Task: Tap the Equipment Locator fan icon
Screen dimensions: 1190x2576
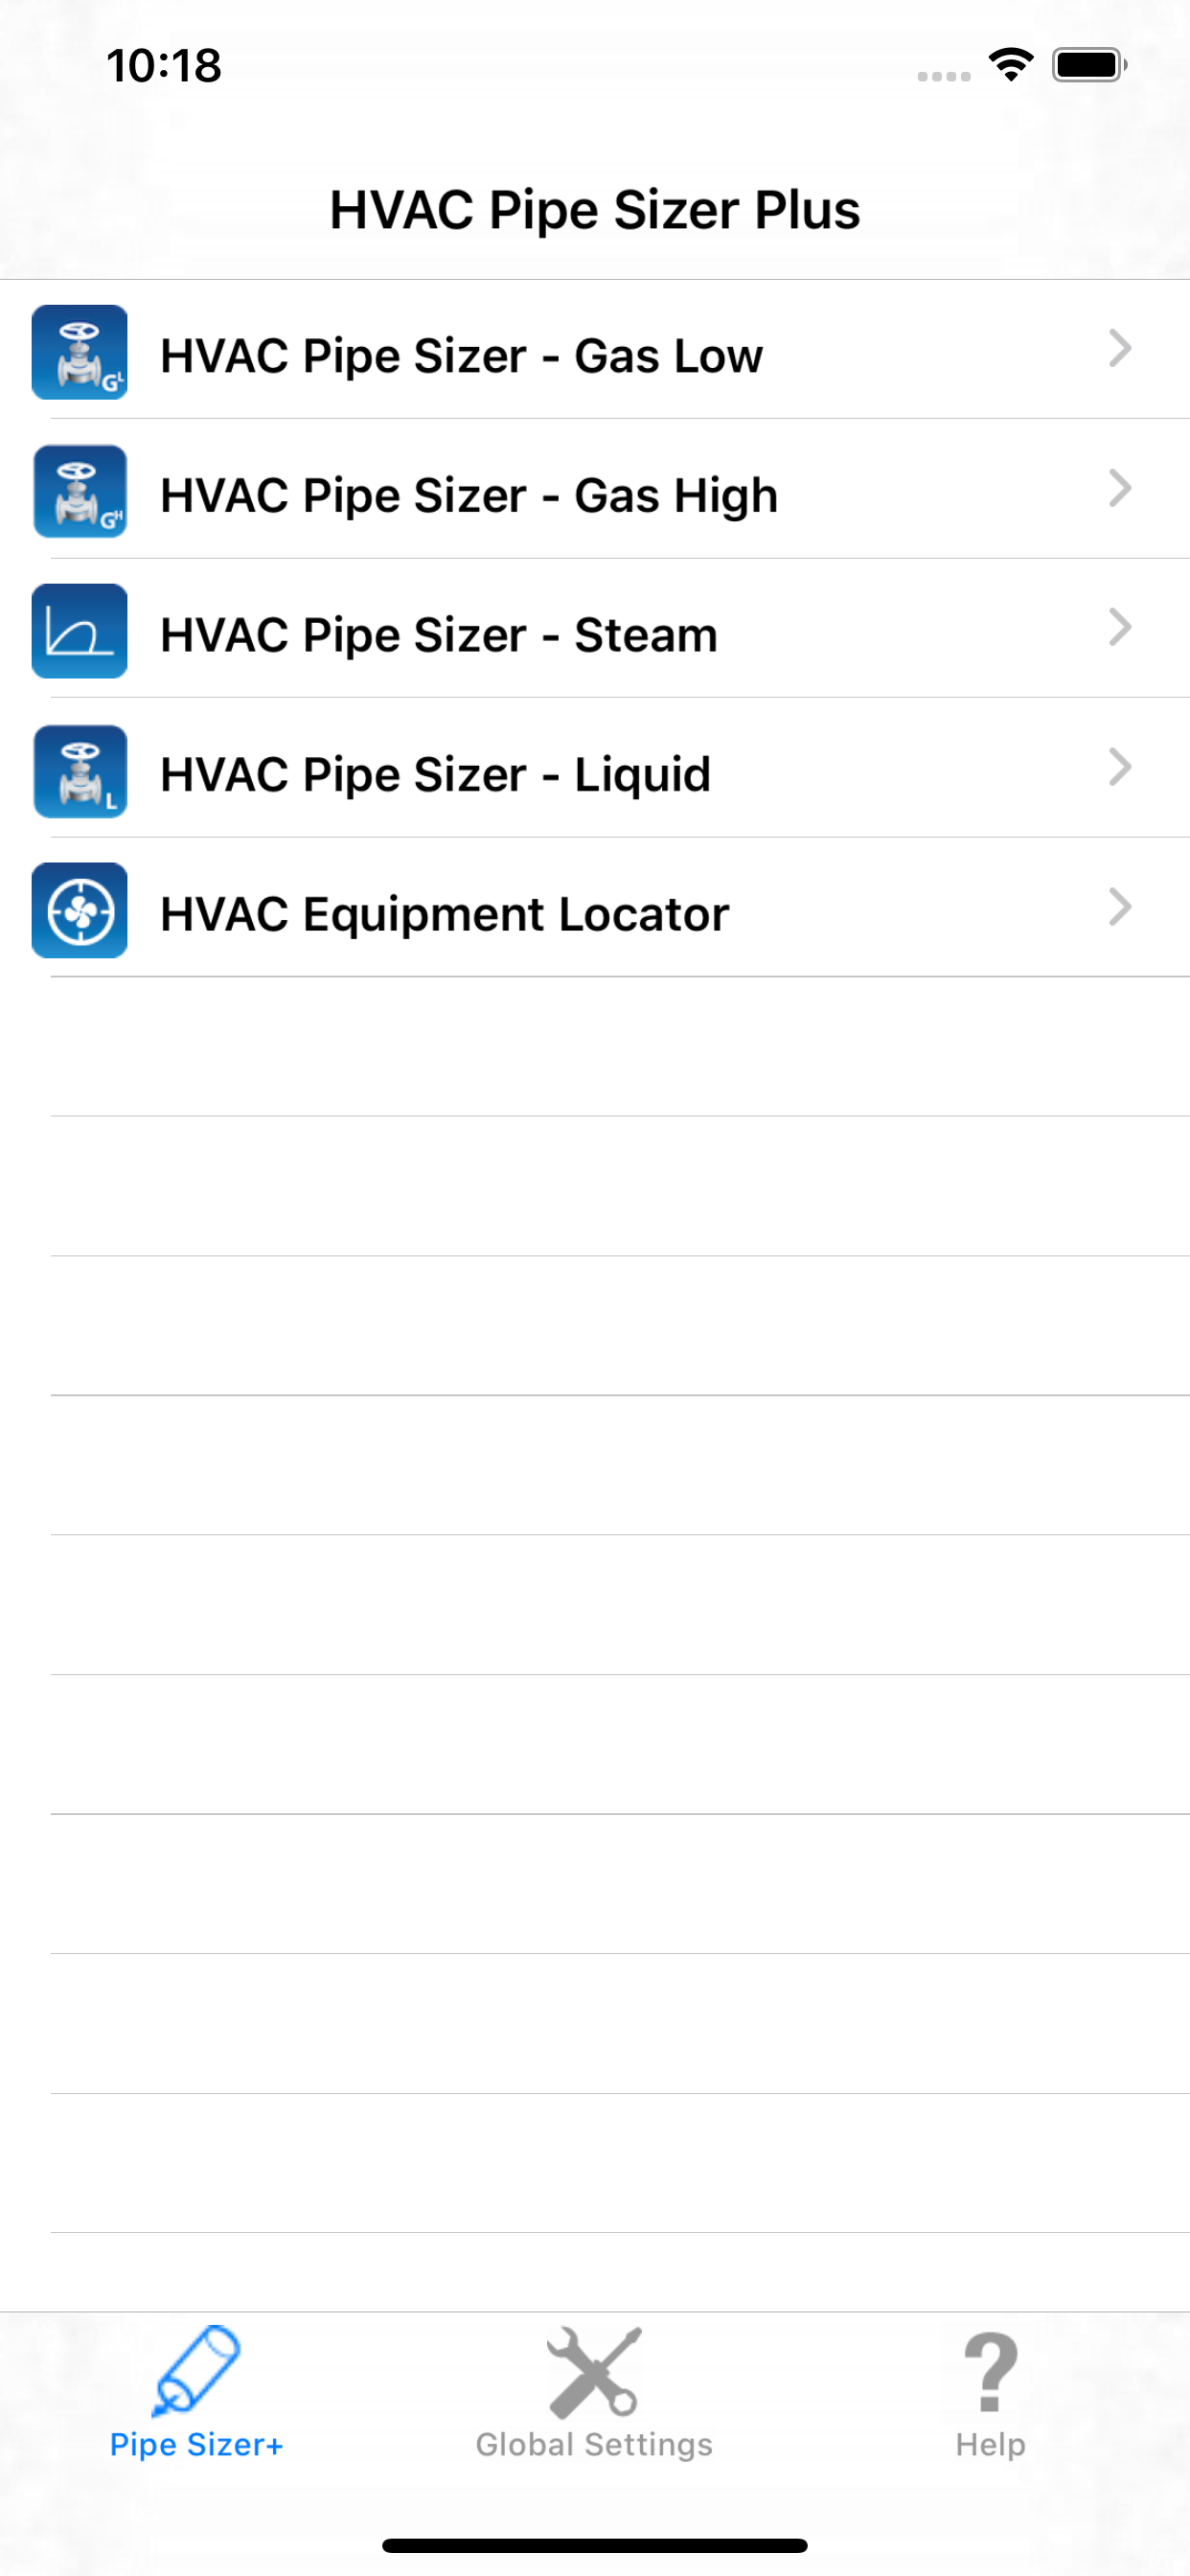Action: point(80,910)
